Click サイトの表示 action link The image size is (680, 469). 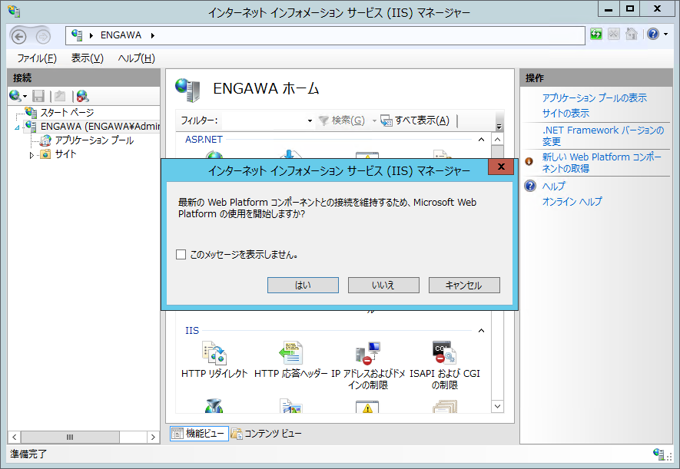[x=566, y=113]
